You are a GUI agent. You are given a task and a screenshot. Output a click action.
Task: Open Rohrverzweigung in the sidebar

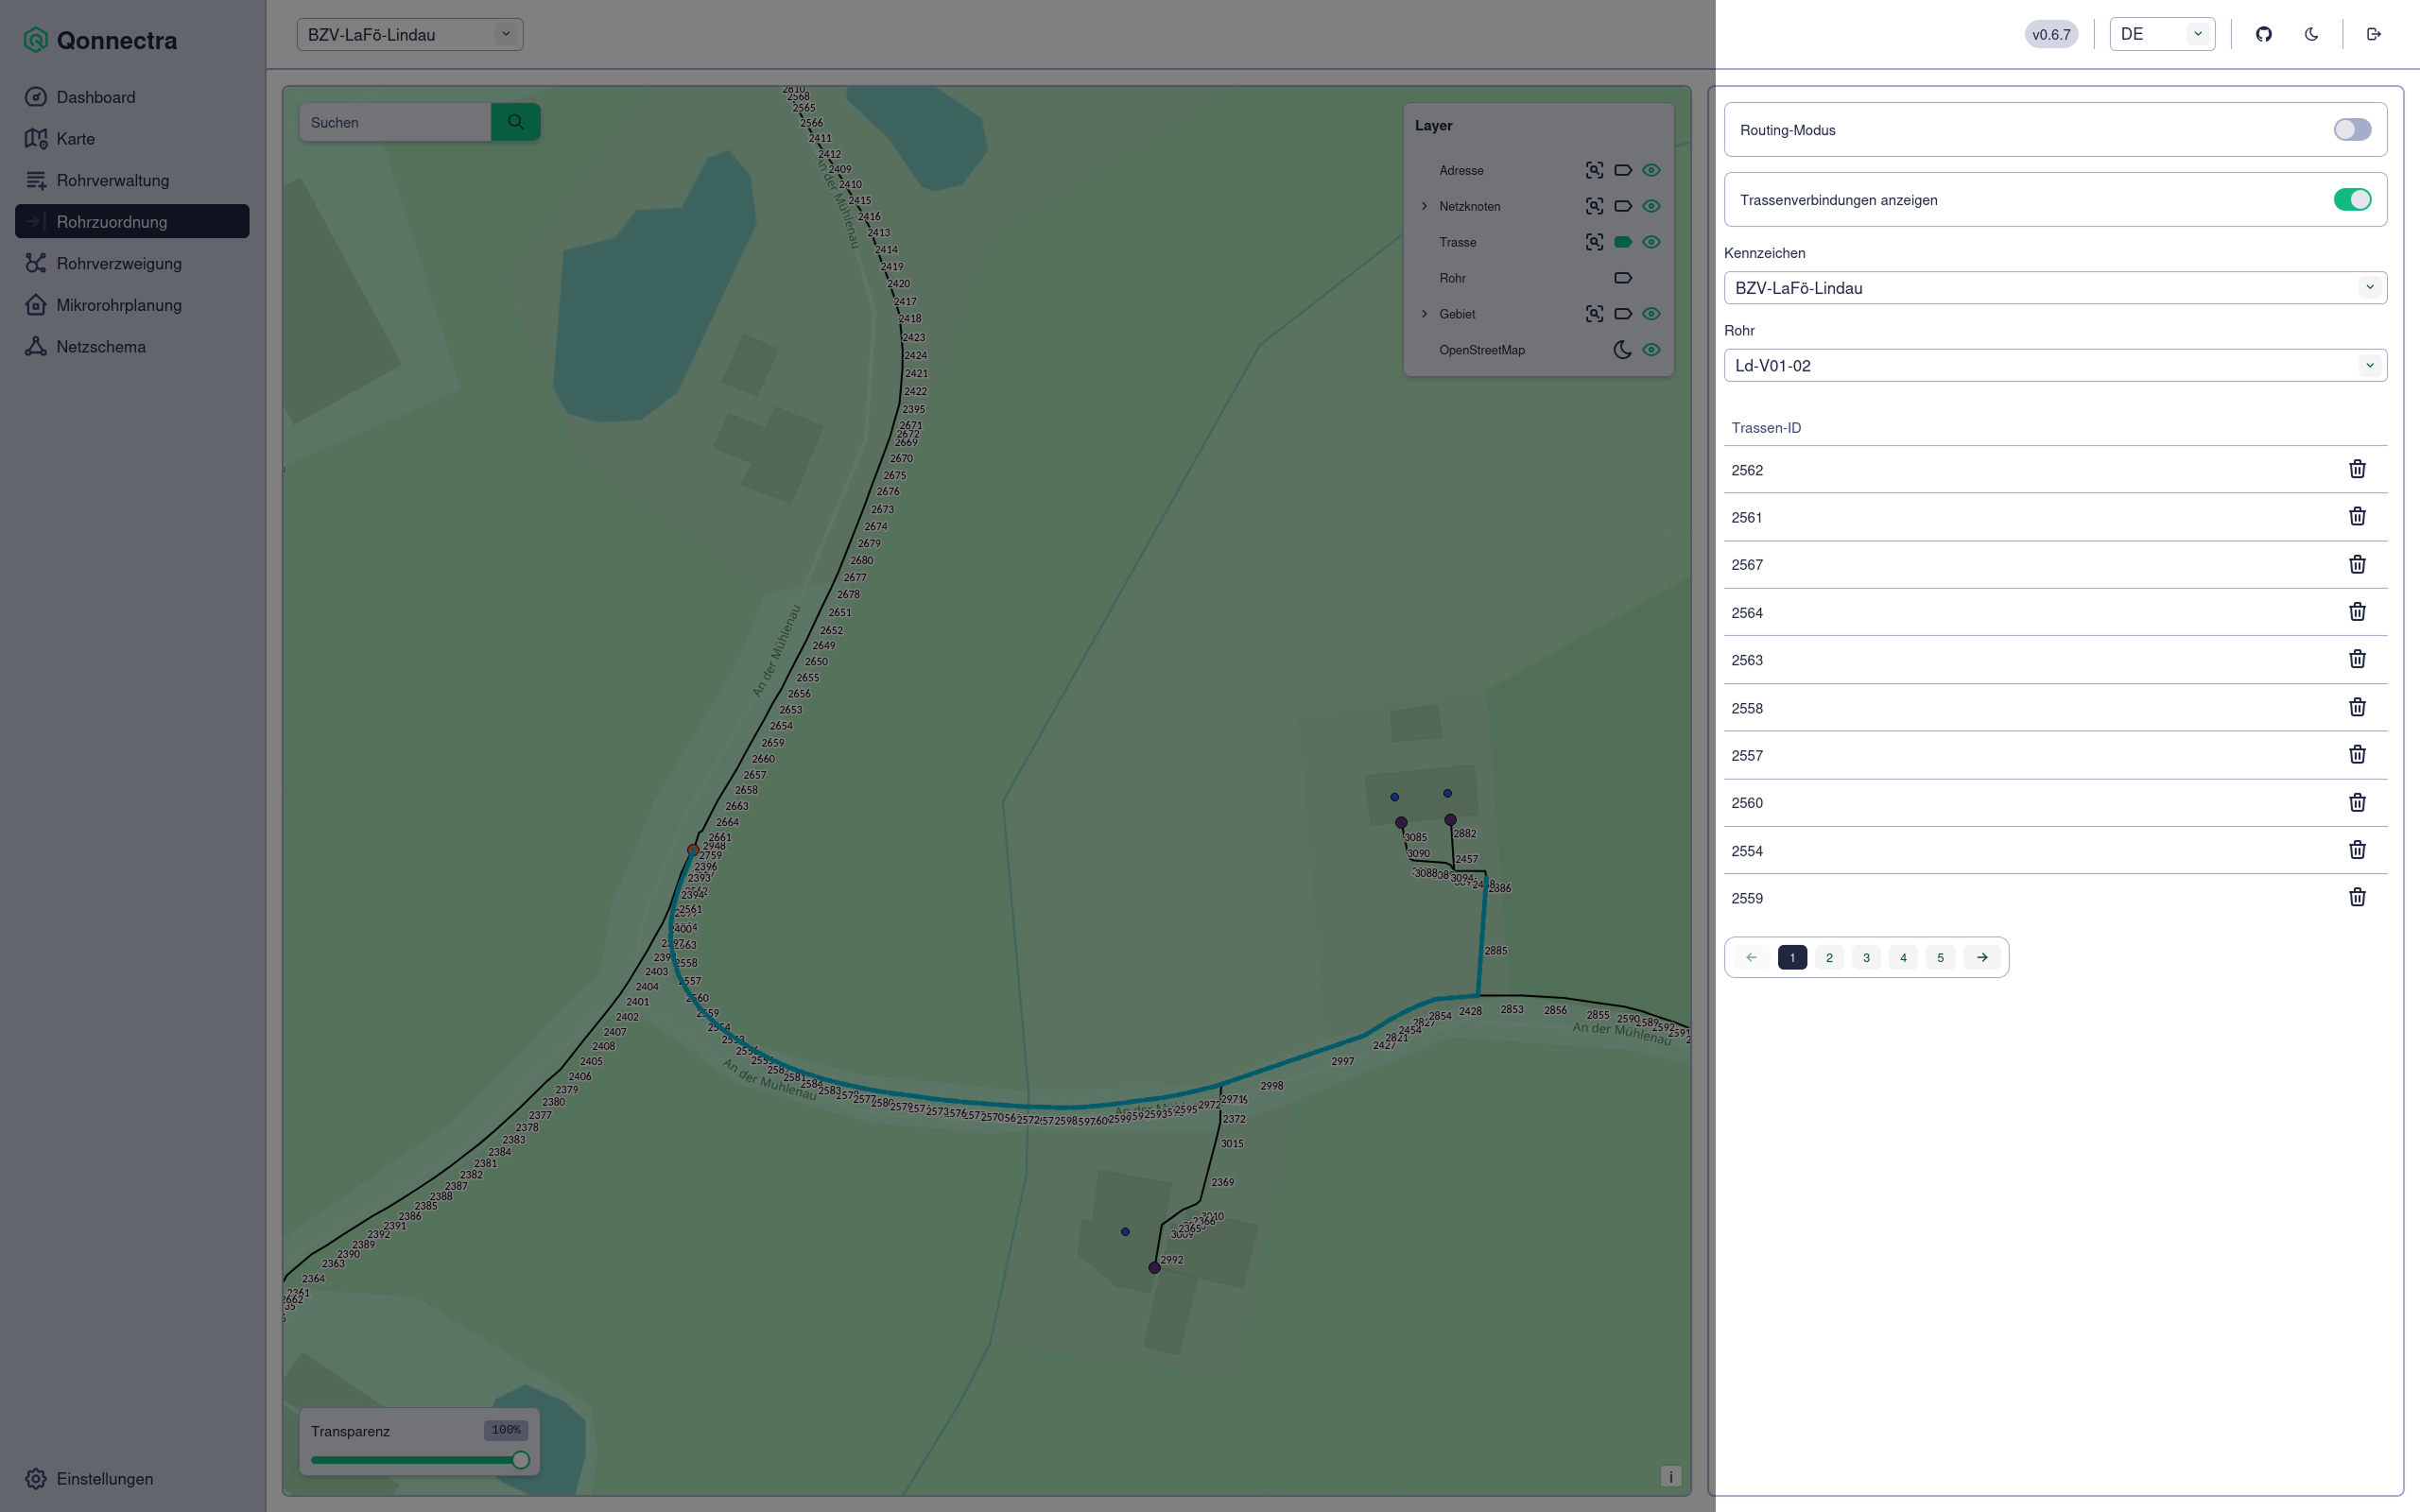pos(119,263)
